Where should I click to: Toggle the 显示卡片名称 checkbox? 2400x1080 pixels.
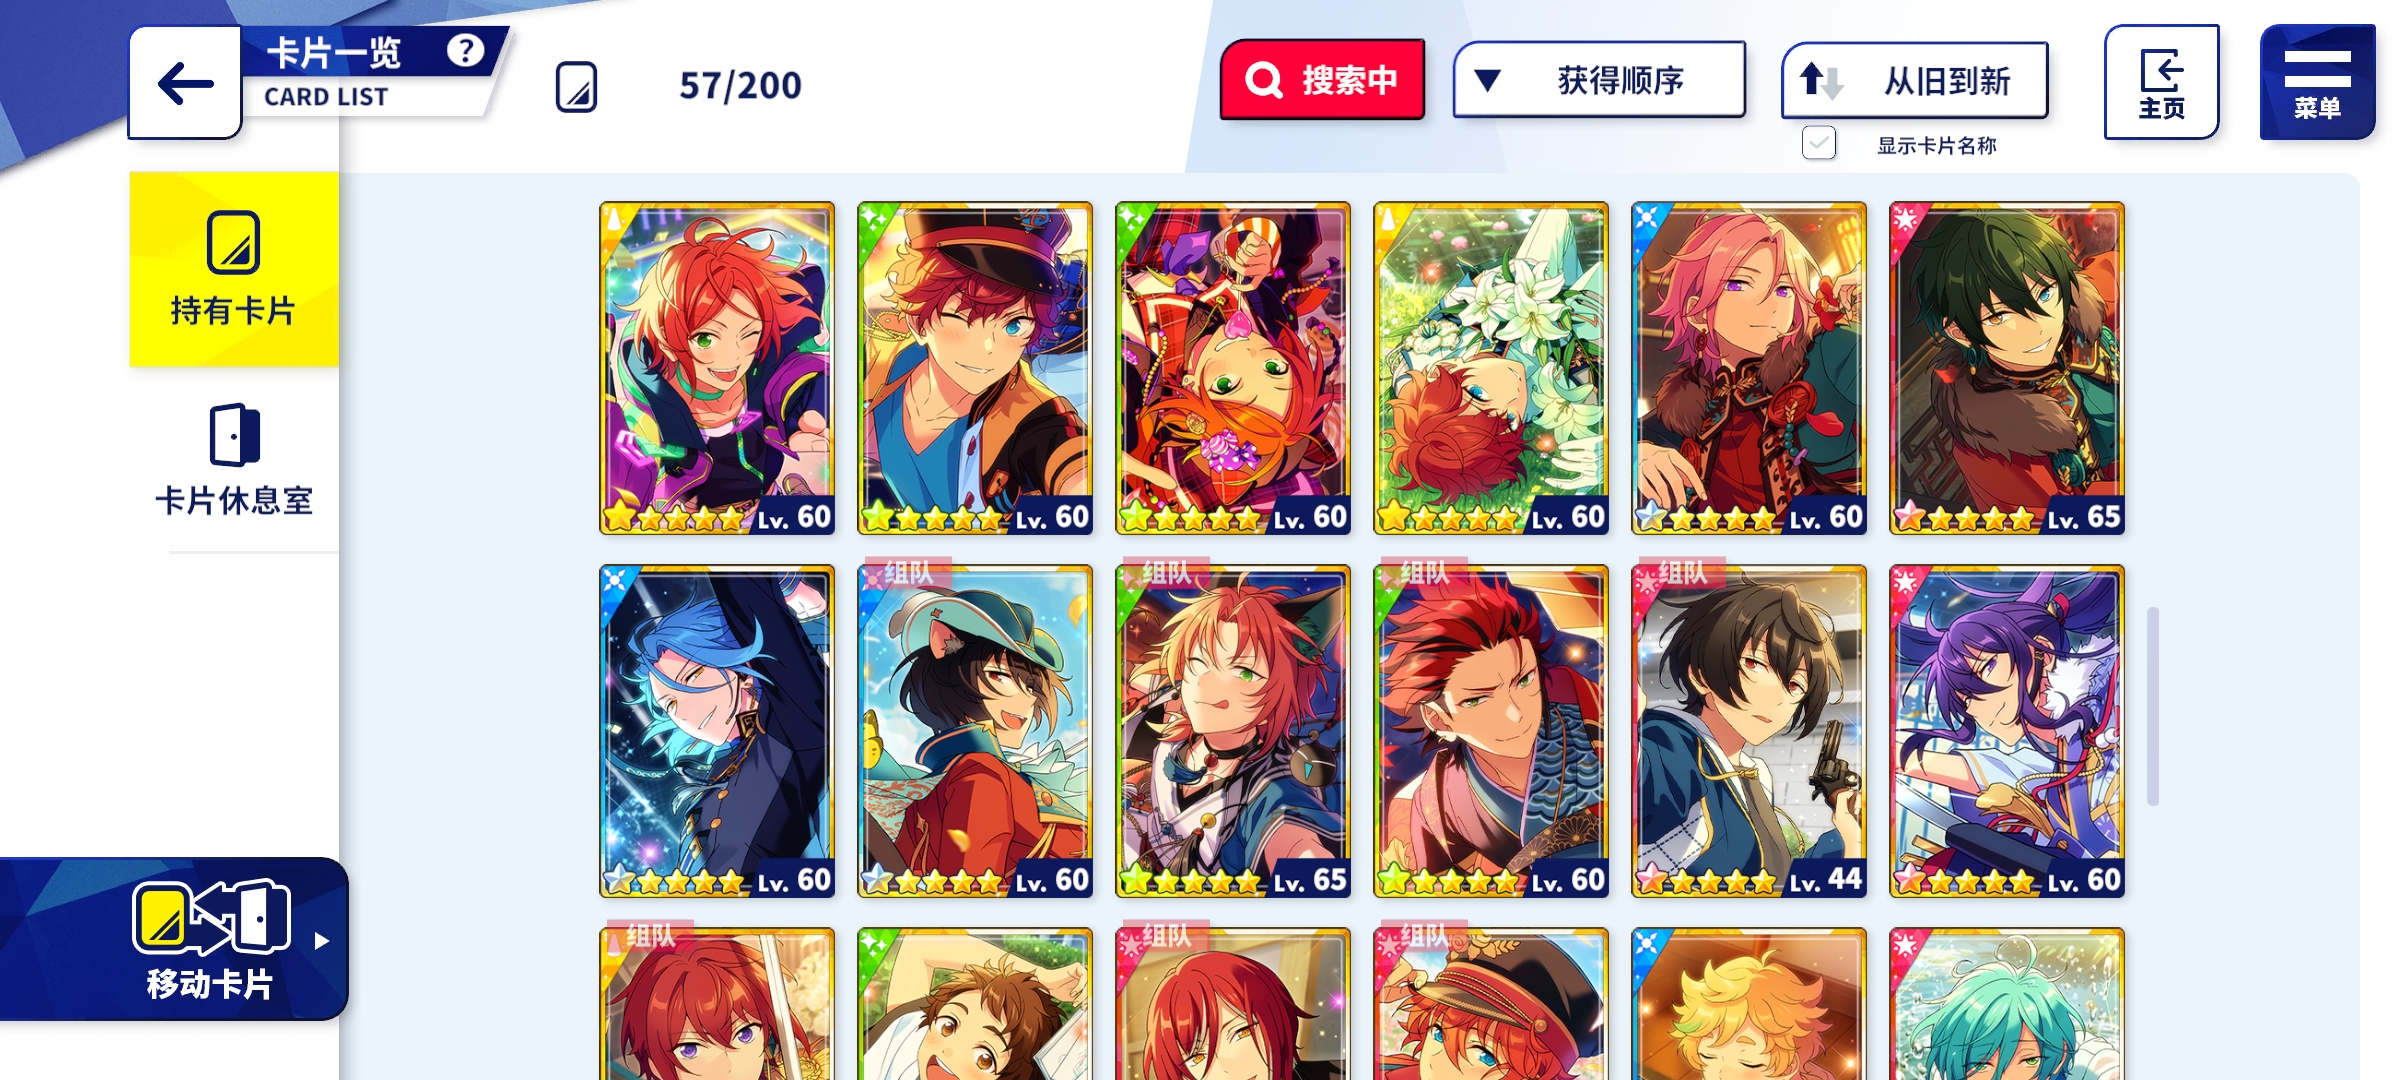pyautogui.click(x=1819, y=143)
